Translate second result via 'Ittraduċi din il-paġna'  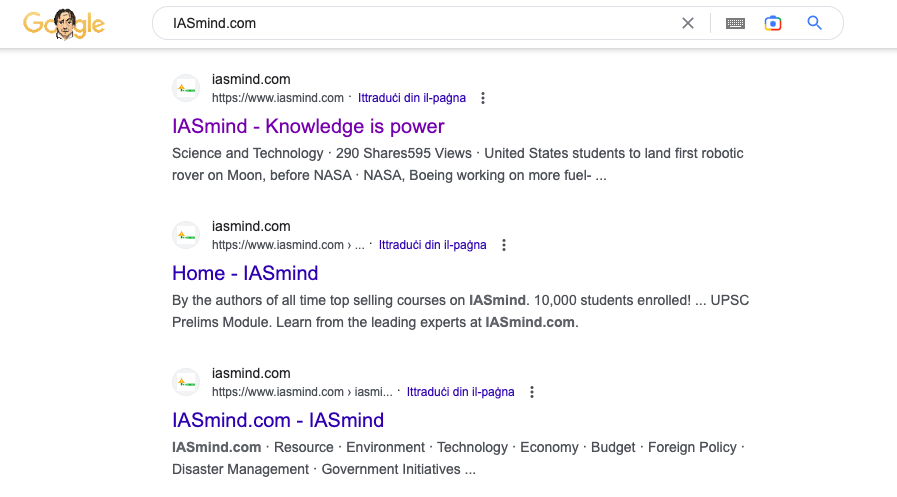coord(432,245)
